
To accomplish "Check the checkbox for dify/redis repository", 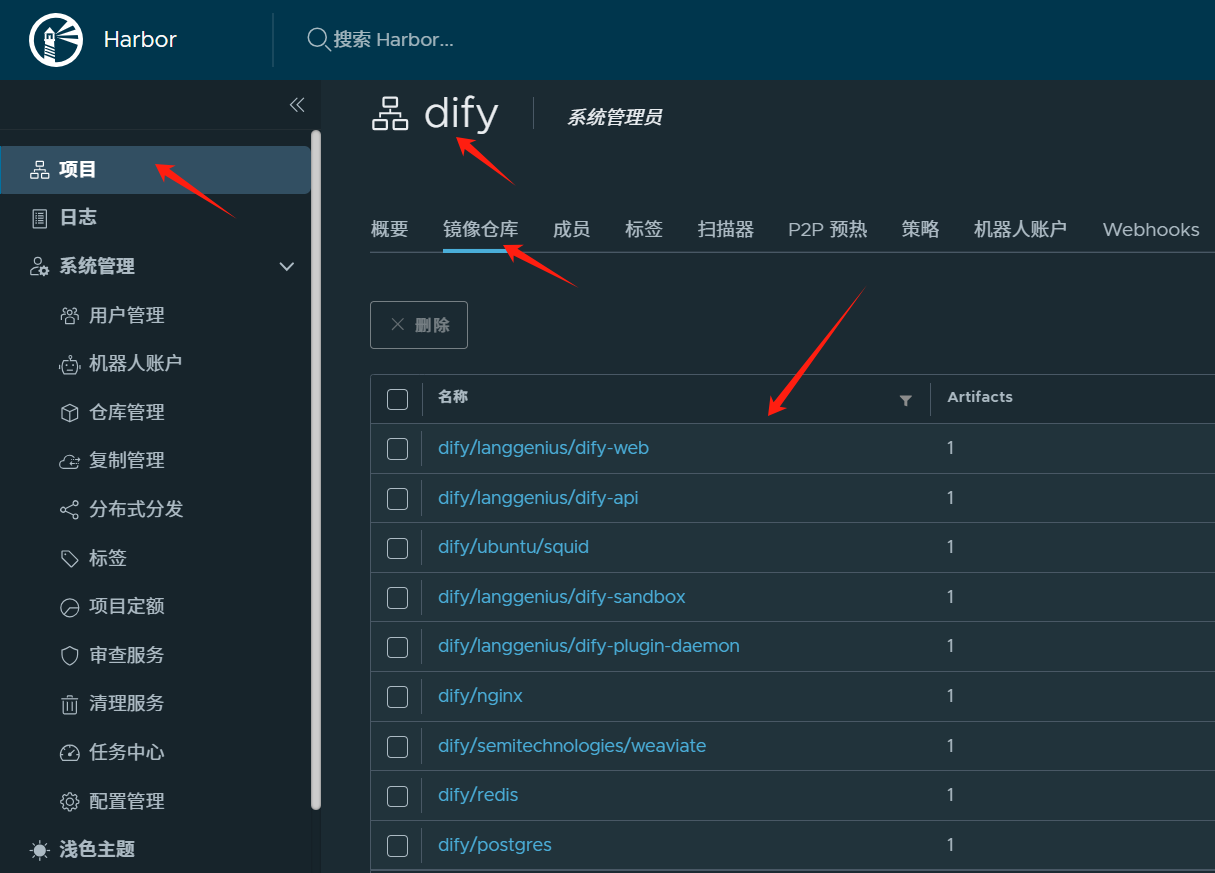I will (397, 796).
